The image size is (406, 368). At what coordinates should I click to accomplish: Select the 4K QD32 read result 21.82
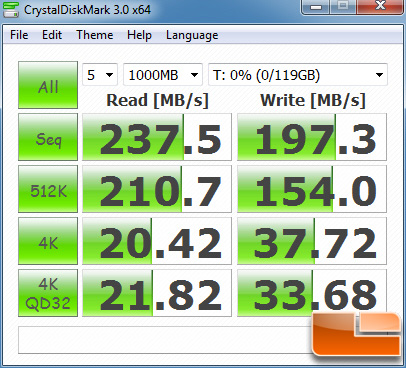(x=157, y=293)
